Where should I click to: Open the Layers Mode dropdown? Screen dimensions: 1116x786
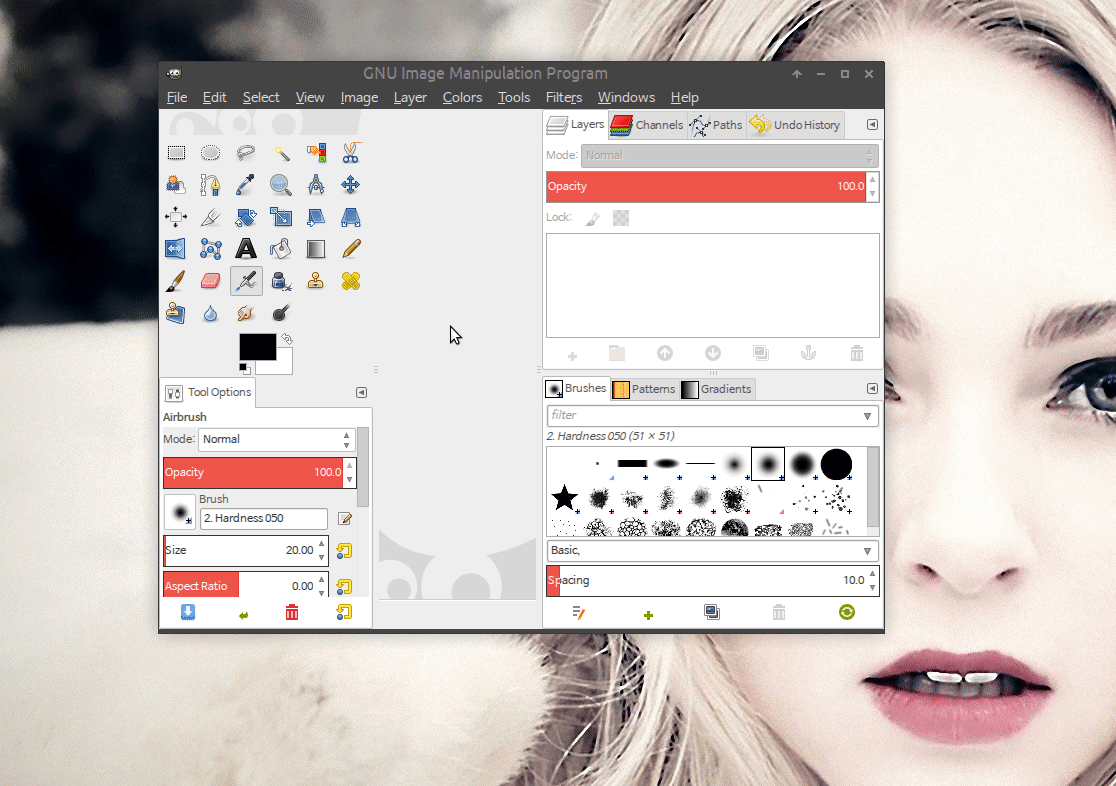(x=730, y=155)
